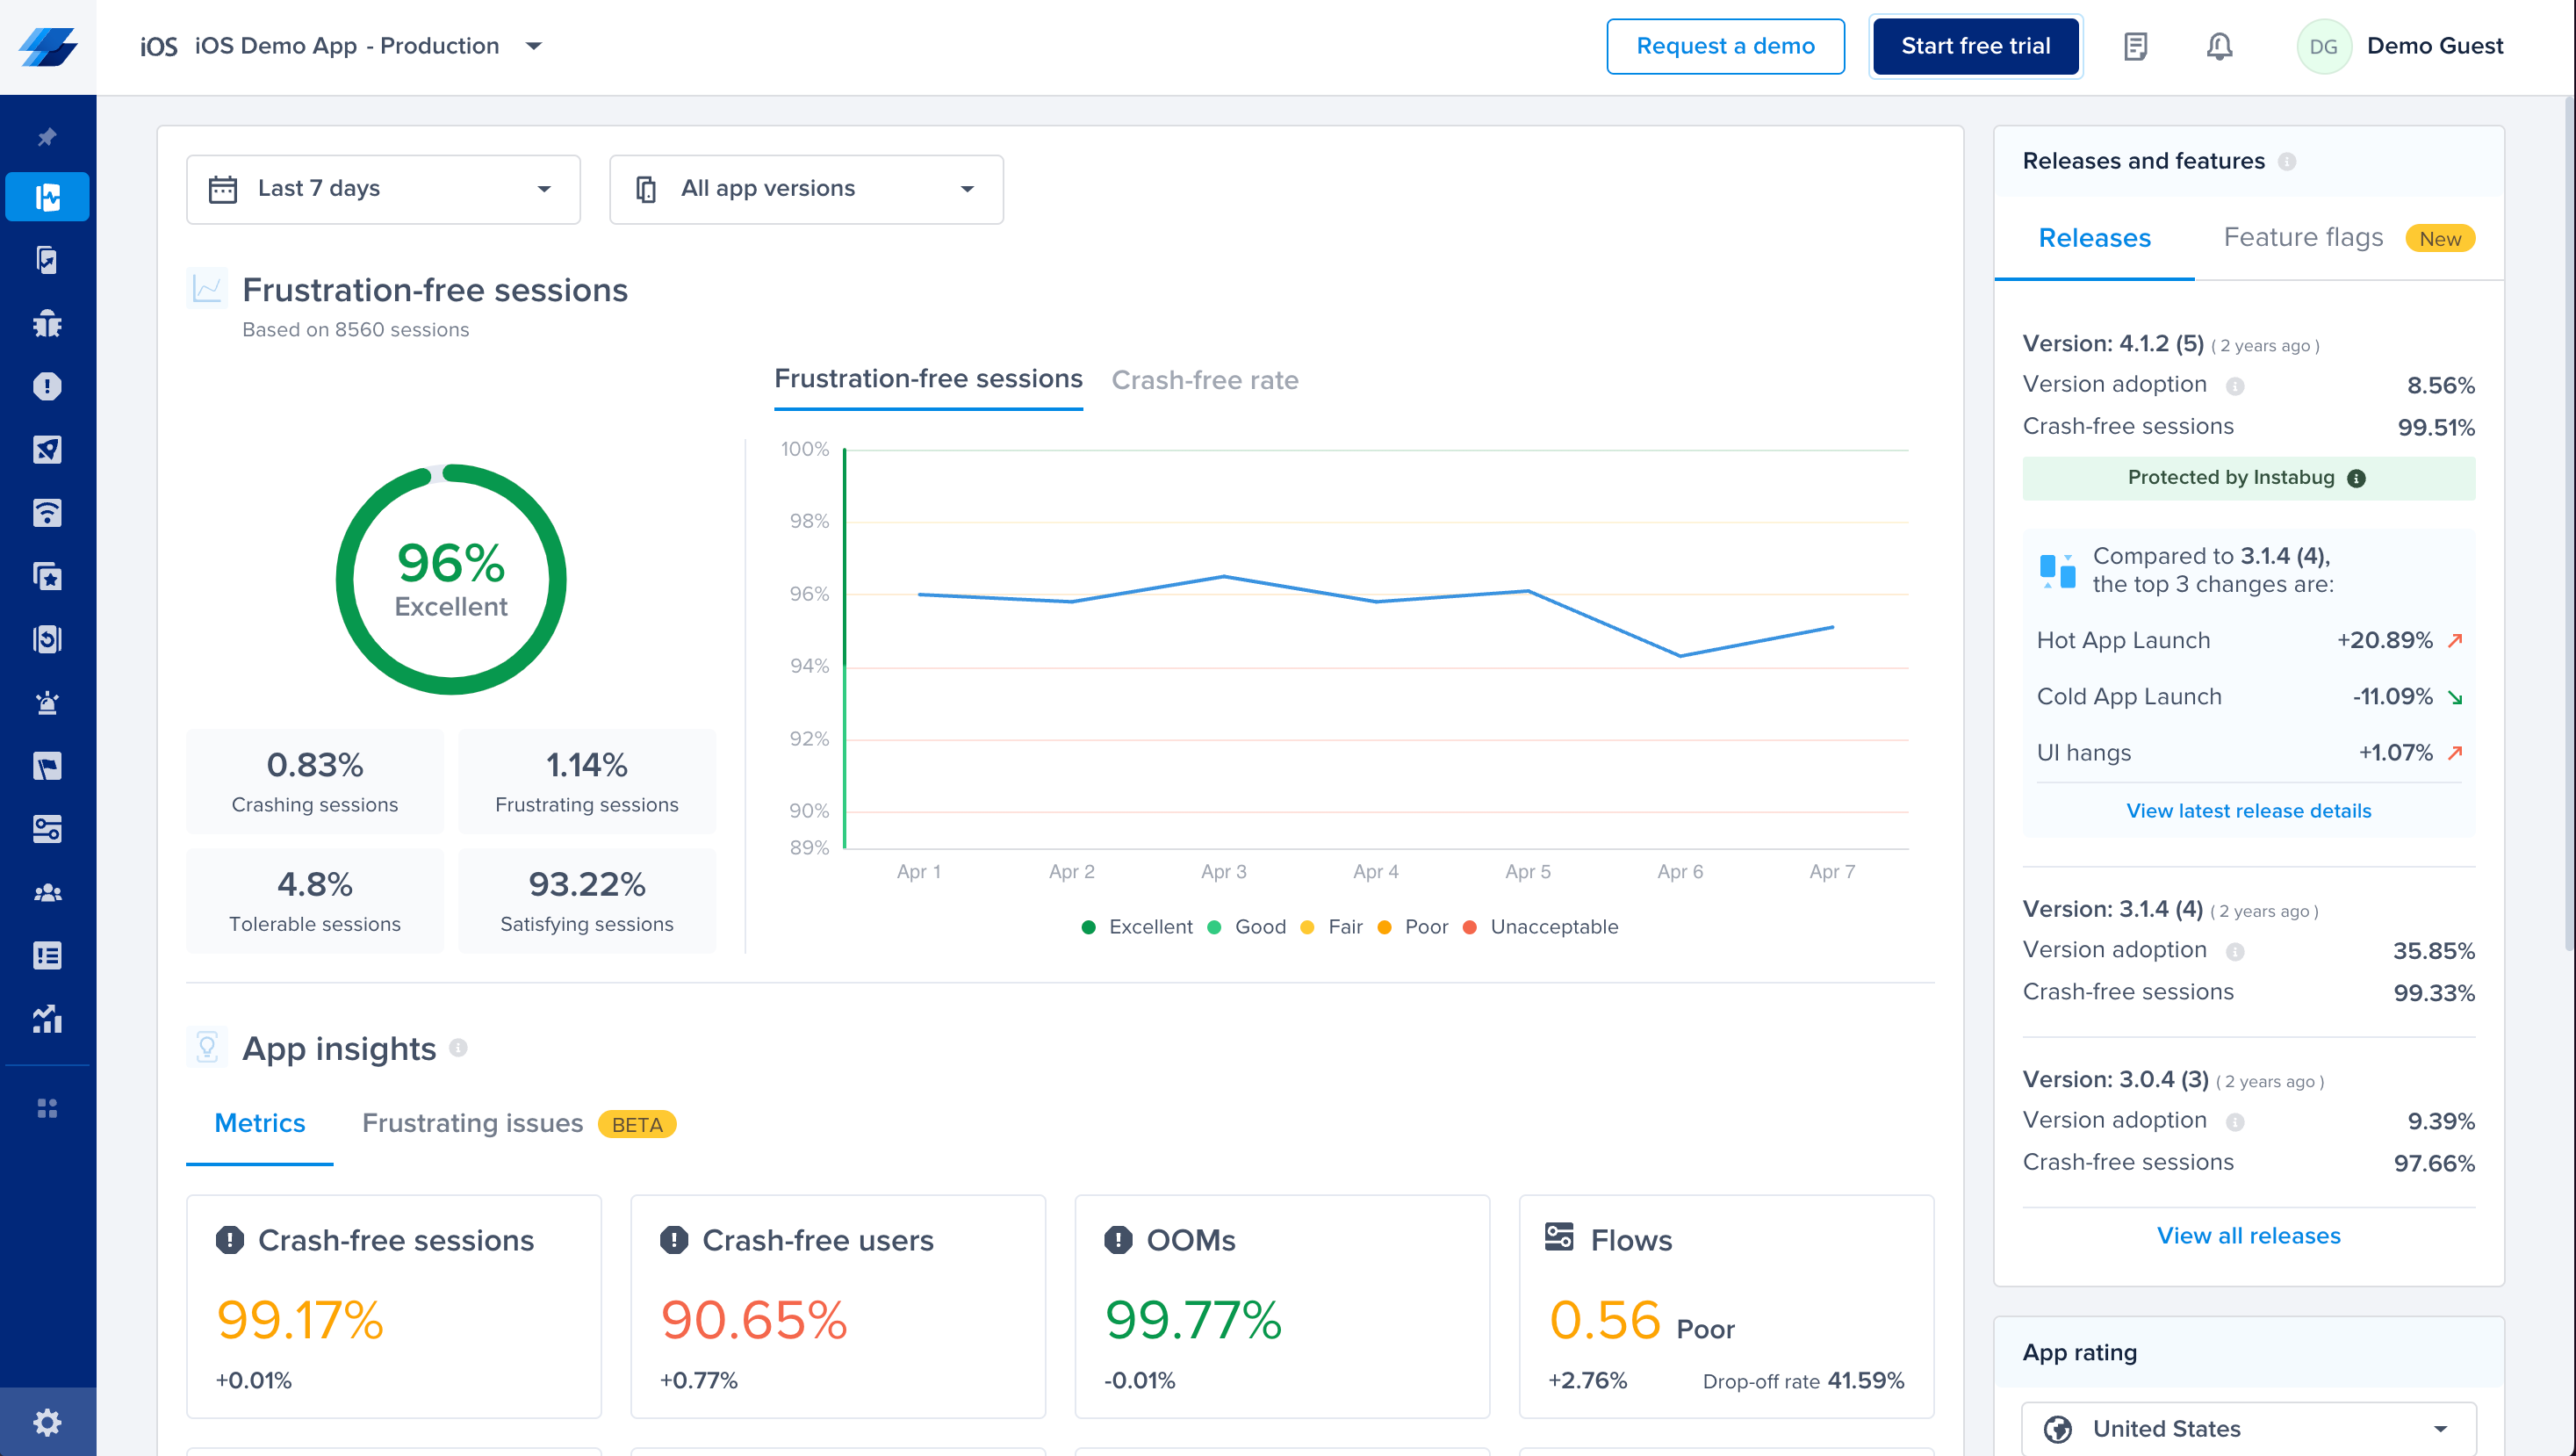Click the notification bell icon
This screenshot has width=2576, height=1456.
[x=2219, y=46]
